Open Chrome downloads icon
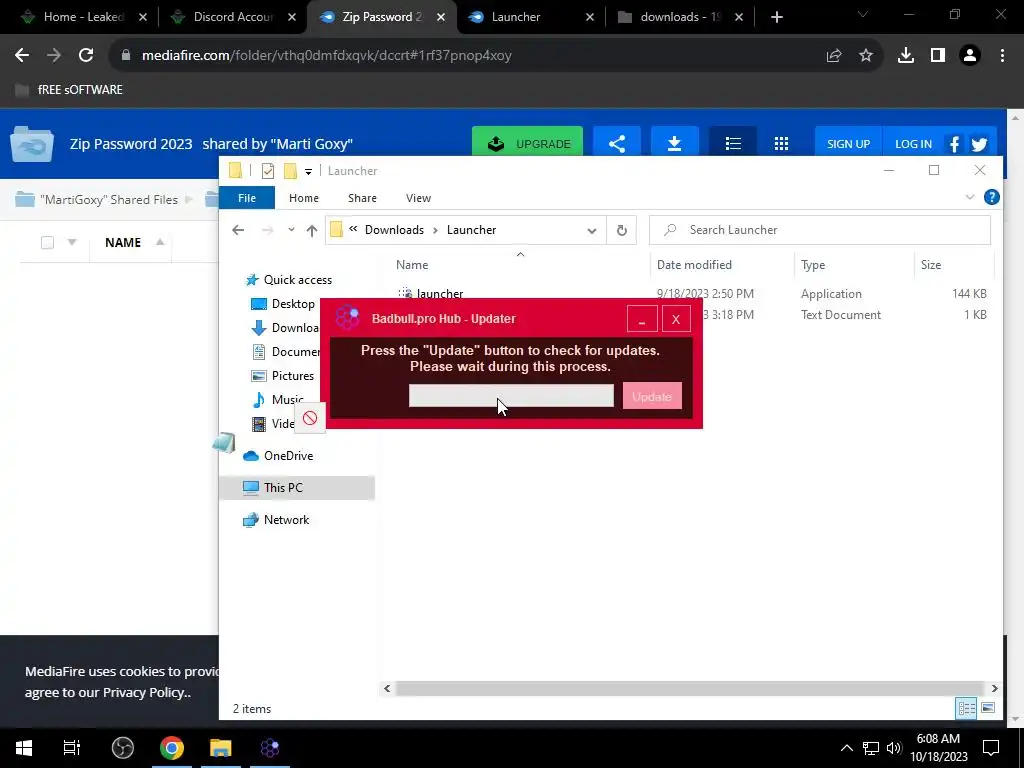Image resolution: width=1024 pixels, height=768 pixels. pos(906,56)
